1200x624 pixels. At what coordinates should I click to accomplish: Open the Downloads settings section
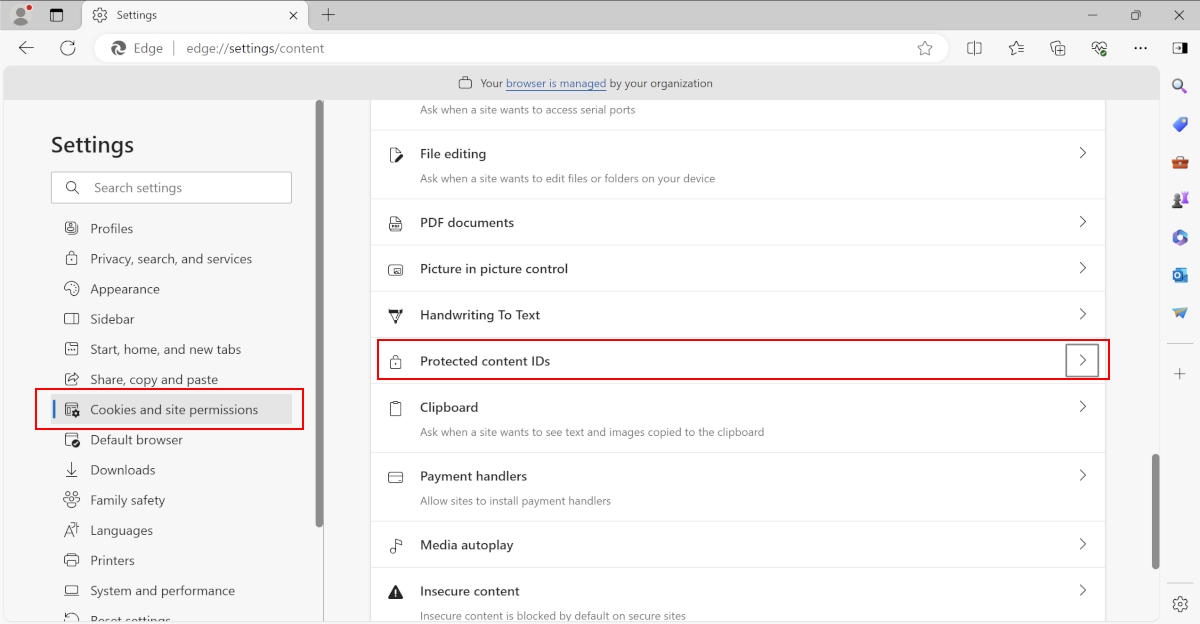122,470
